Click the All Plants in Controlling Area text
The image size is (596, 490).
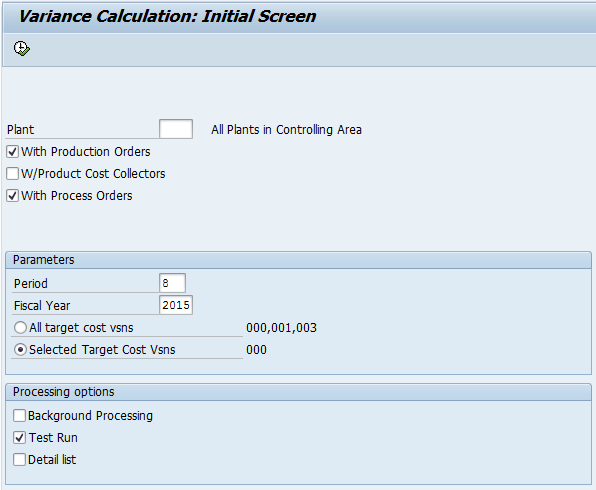(286, 130)
